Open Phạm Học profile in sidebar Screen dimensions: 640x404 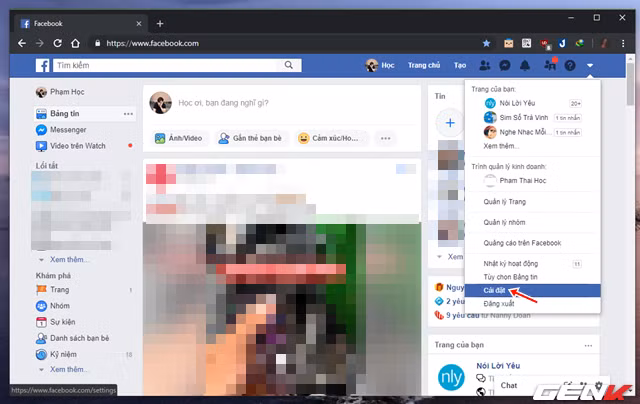pos(60,92)
